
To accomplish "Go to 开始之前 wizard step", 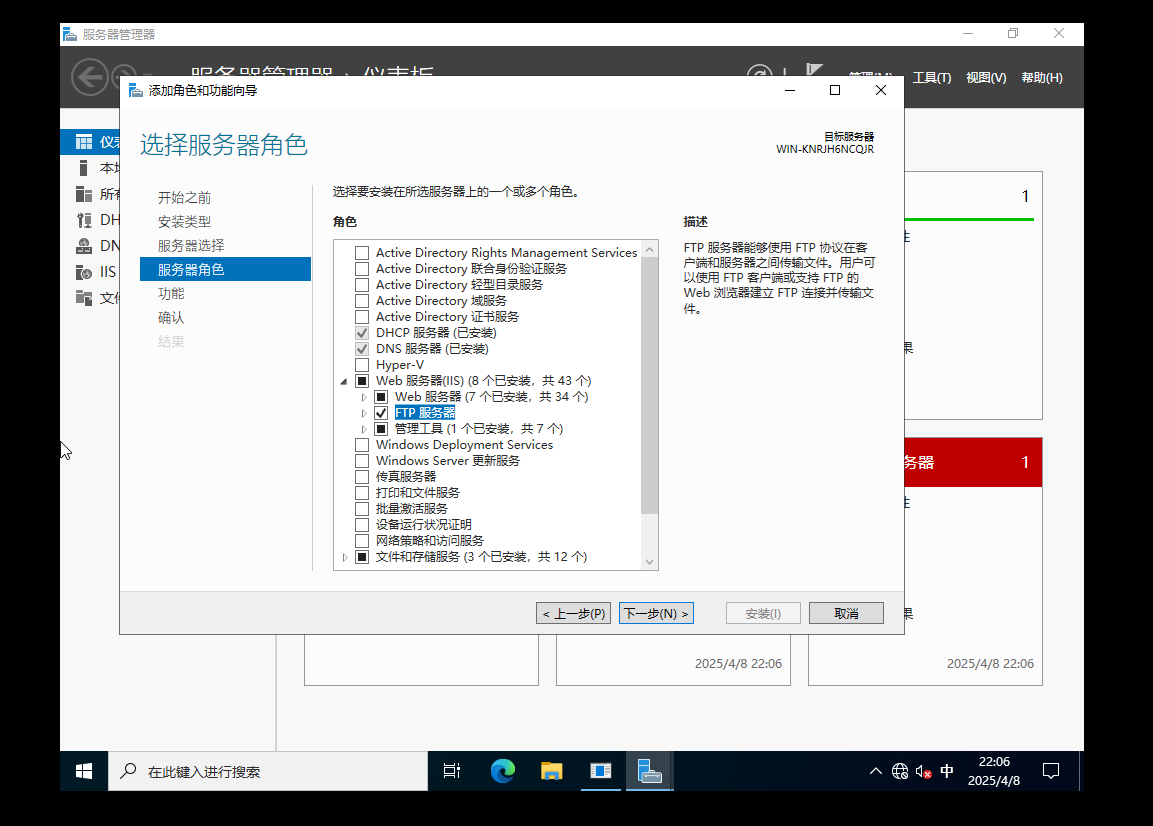I will pos(185,198).
